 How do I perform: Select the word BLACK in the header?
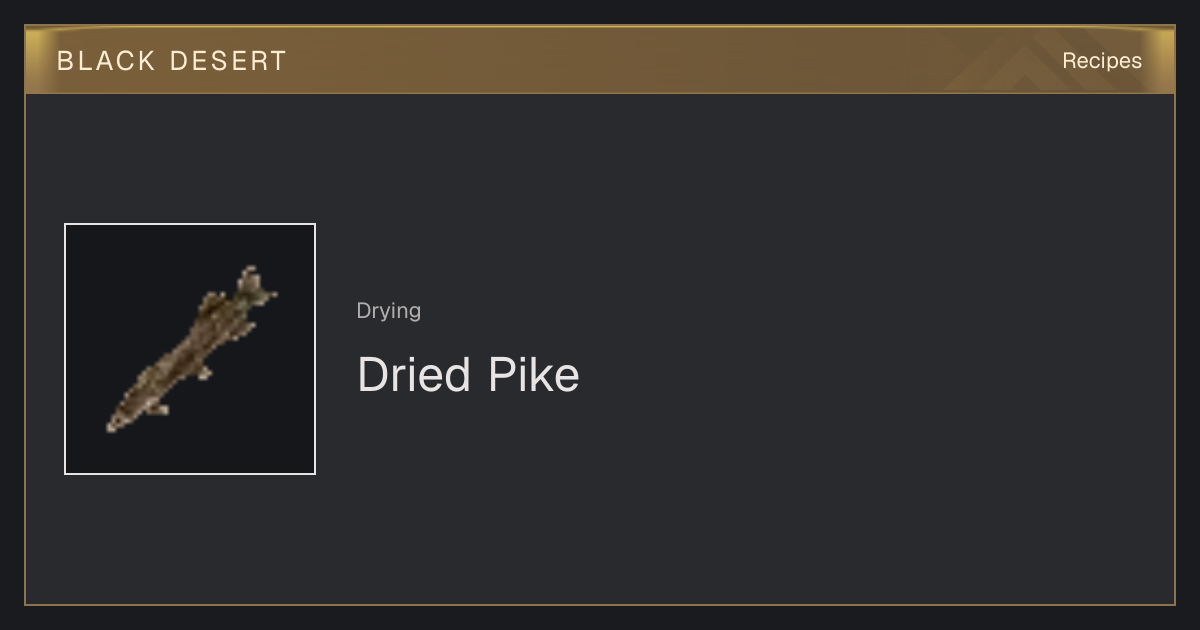[106, 60]
